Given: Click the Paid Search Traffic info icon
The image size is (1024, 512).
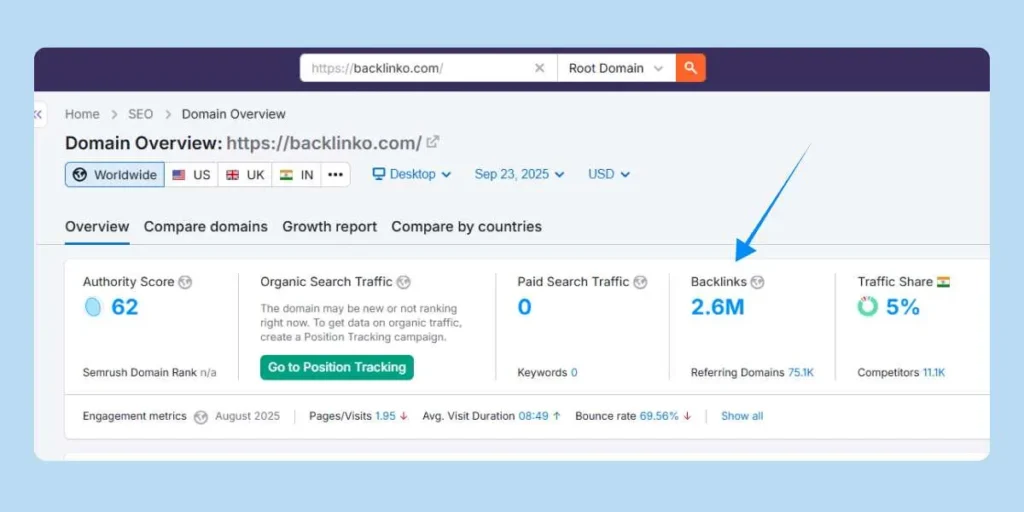Looking at the screenshot, I should [640, 283].
